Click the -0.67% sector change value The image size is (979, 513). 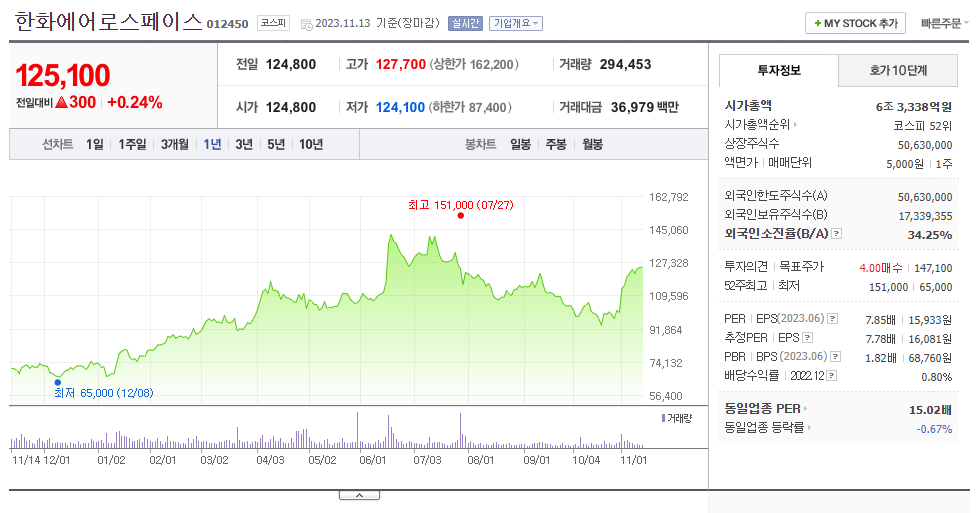point(934,429)
